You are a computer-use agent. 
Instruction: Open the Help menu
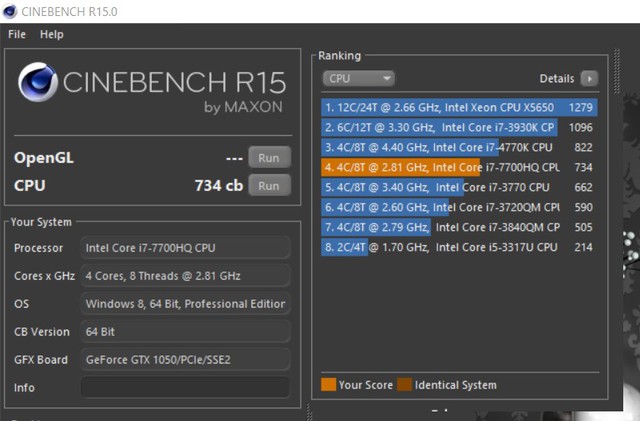coord(51,34)
